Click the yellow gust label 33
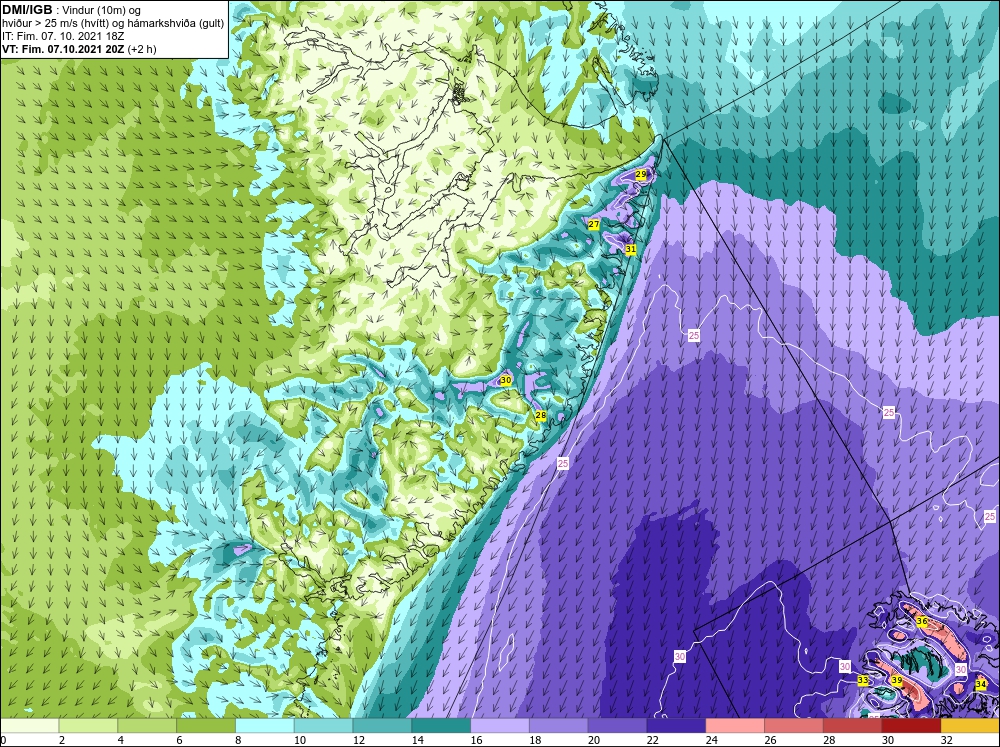Screen dimensions: 1000x747 [863, 681]
